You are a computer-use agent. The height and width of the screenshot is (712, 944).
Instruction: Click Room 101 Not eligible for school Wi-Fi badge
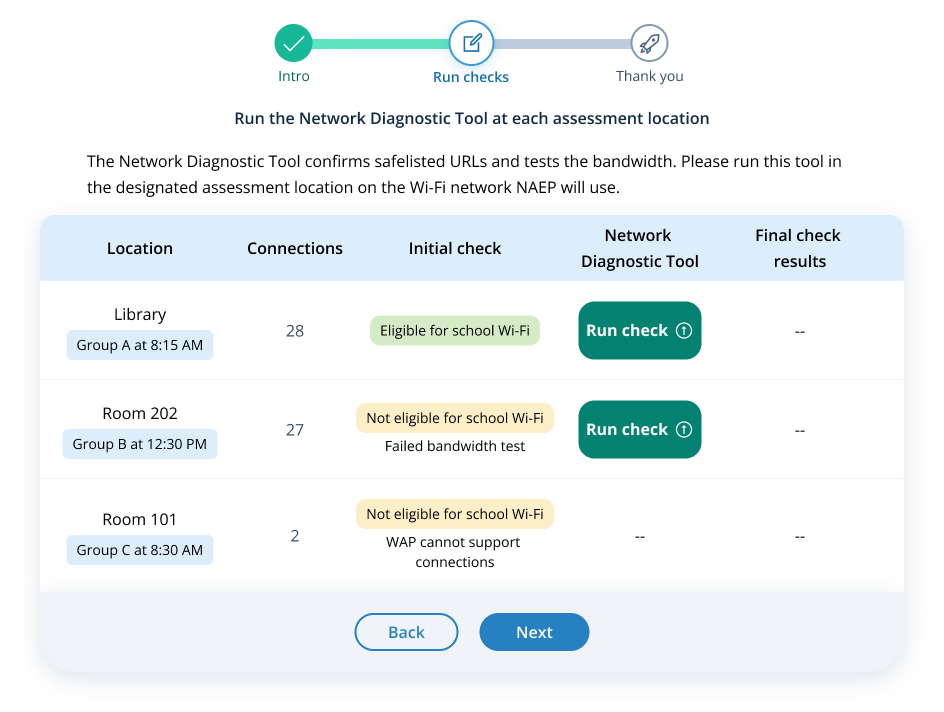pos(455,514)
